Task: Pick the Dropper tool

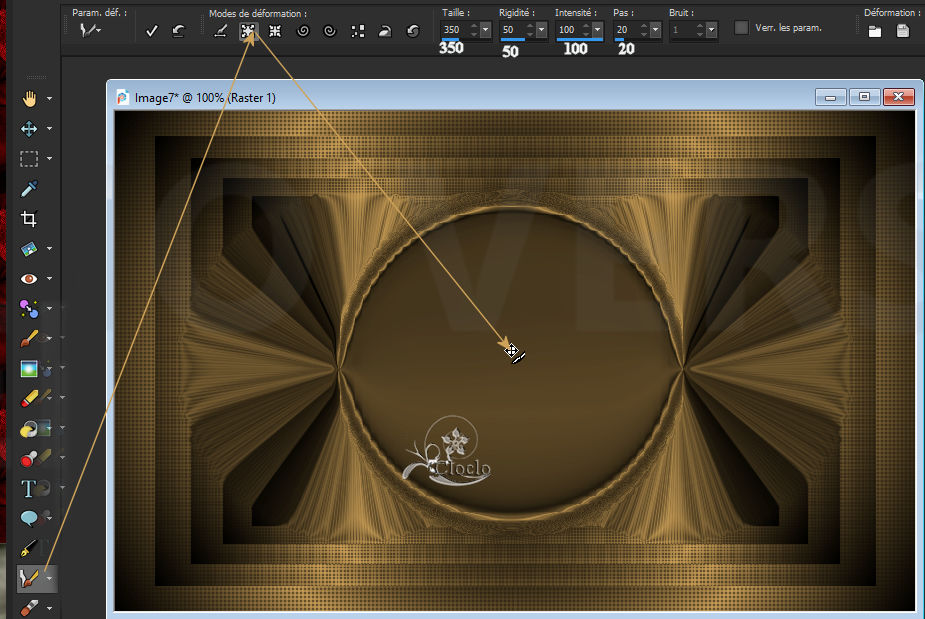Action: click(29, 188)
